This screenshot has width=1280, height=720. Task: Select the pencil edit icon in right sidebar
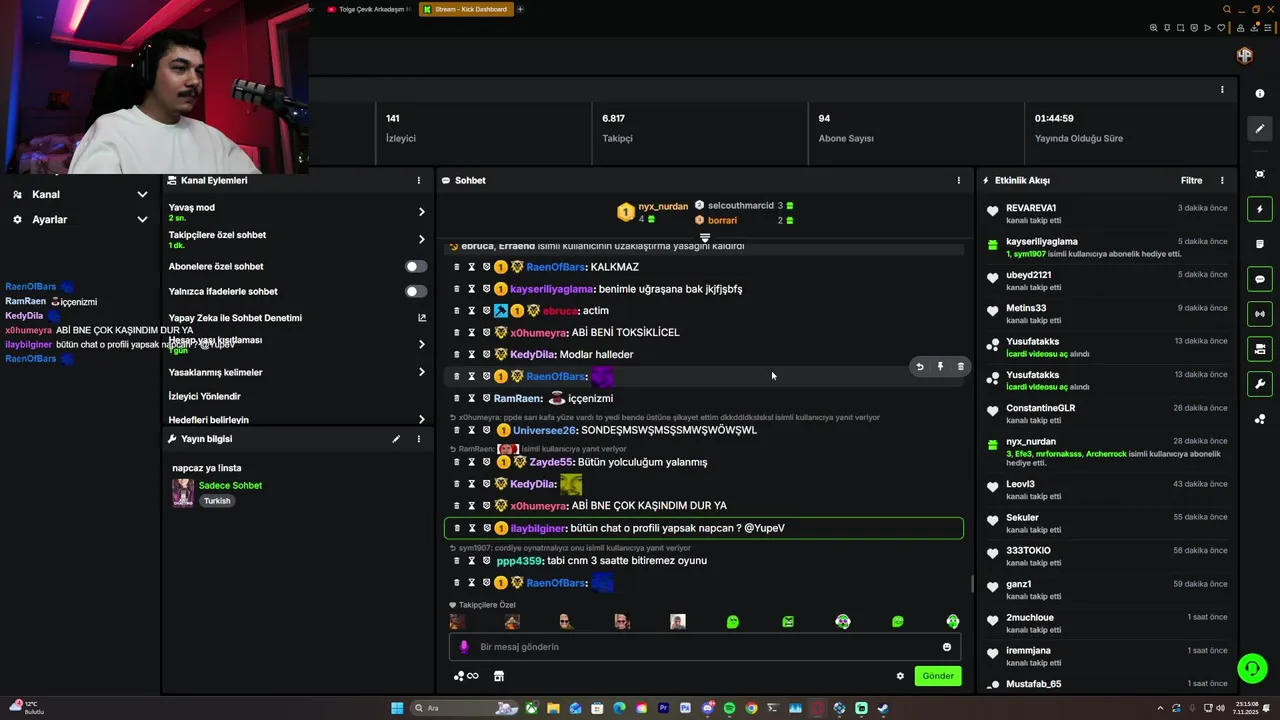[1259, 128]
